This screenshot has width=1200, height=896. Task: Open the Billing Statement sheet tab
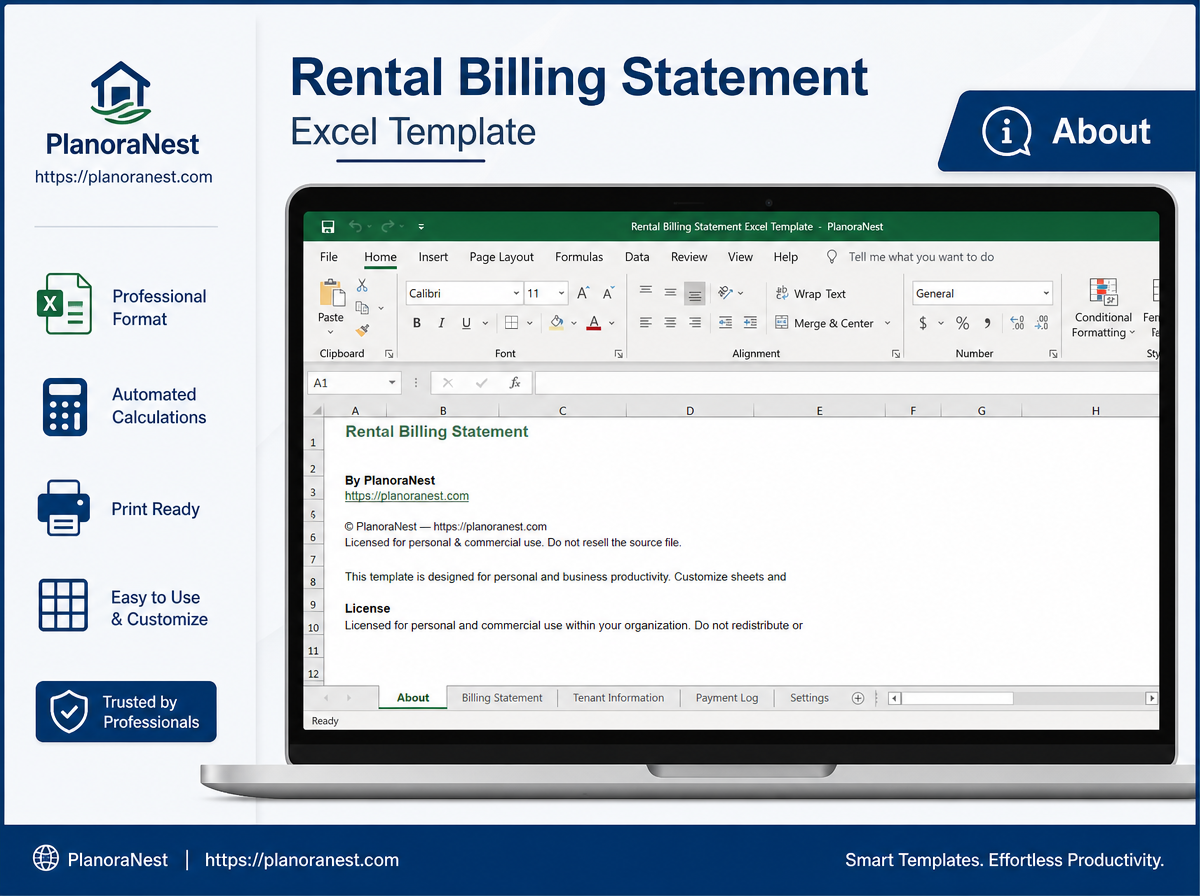click(502, 698)
